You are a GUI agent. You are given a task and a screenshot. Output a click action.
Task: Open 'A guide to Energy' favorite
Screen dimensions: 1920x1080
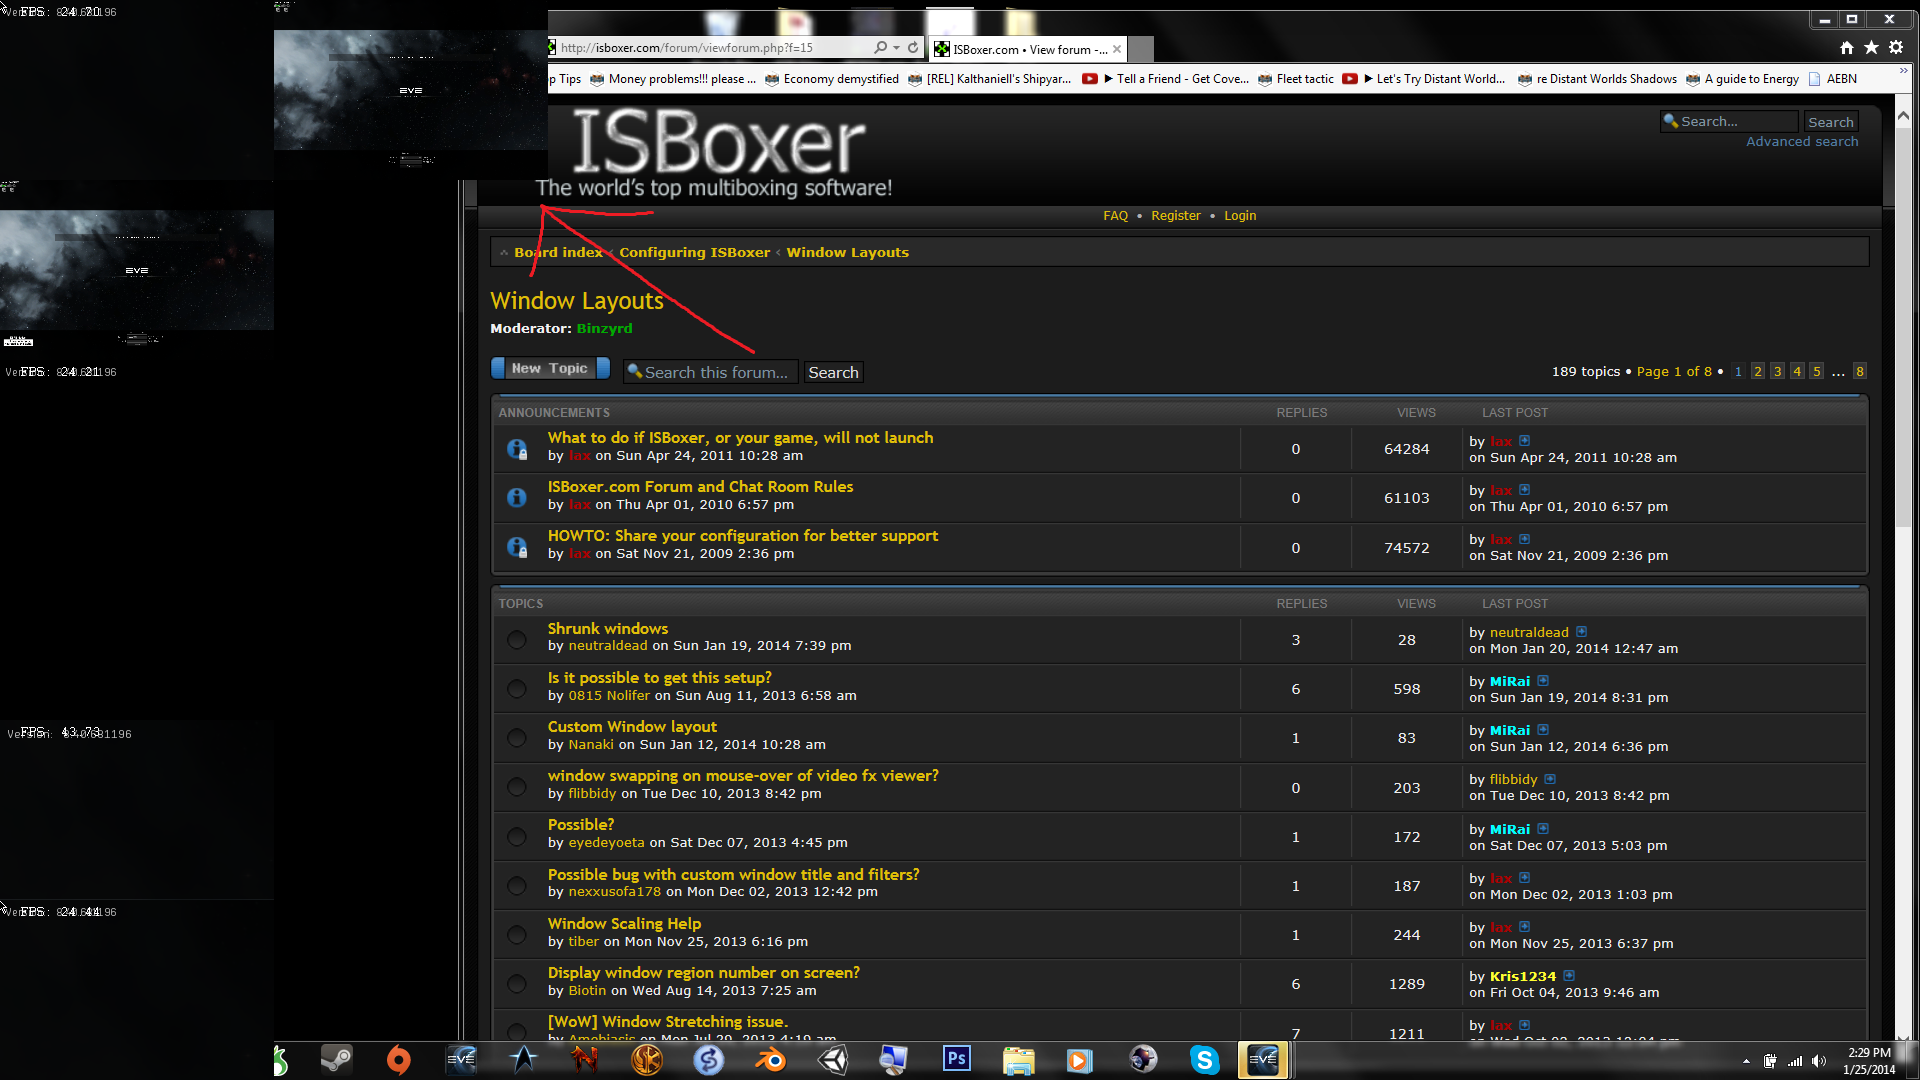1742,79
